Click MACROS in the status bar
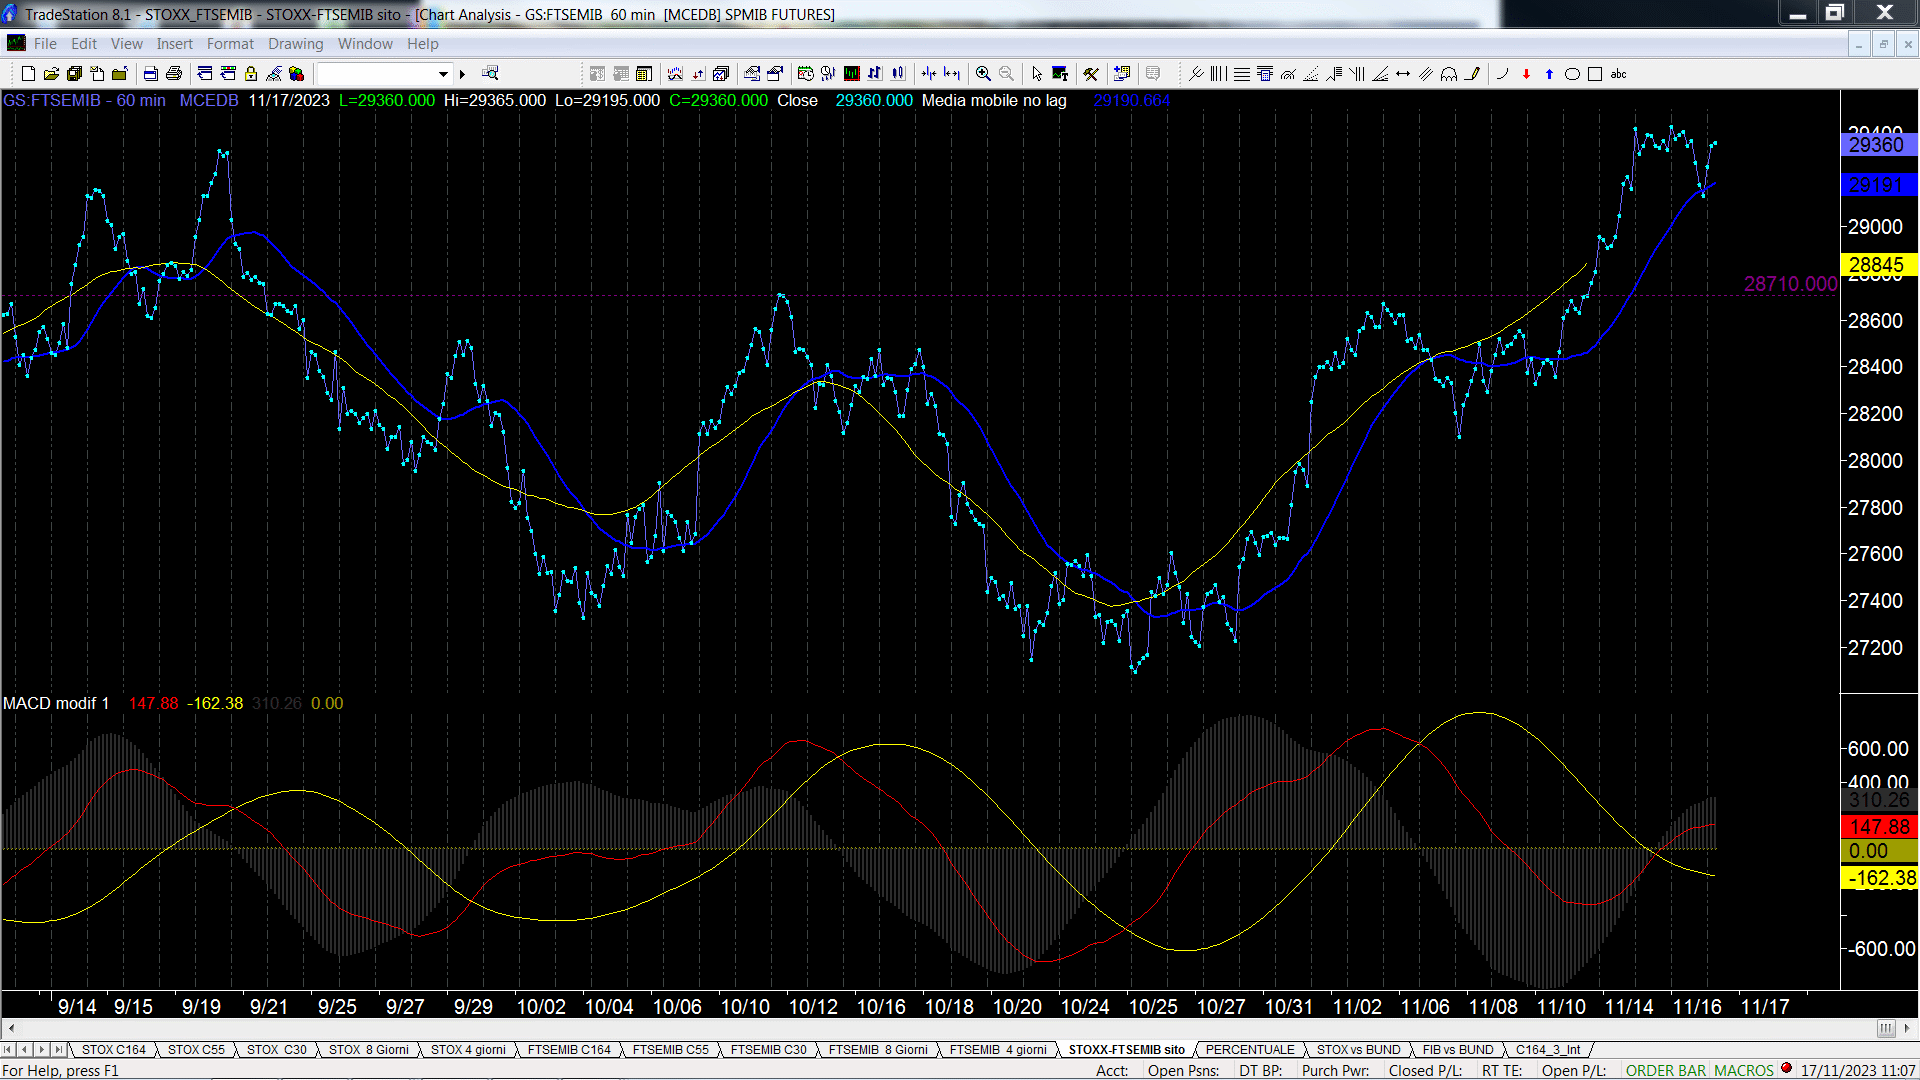Screen dimensions: 1920x1080 point(1744,1070)
